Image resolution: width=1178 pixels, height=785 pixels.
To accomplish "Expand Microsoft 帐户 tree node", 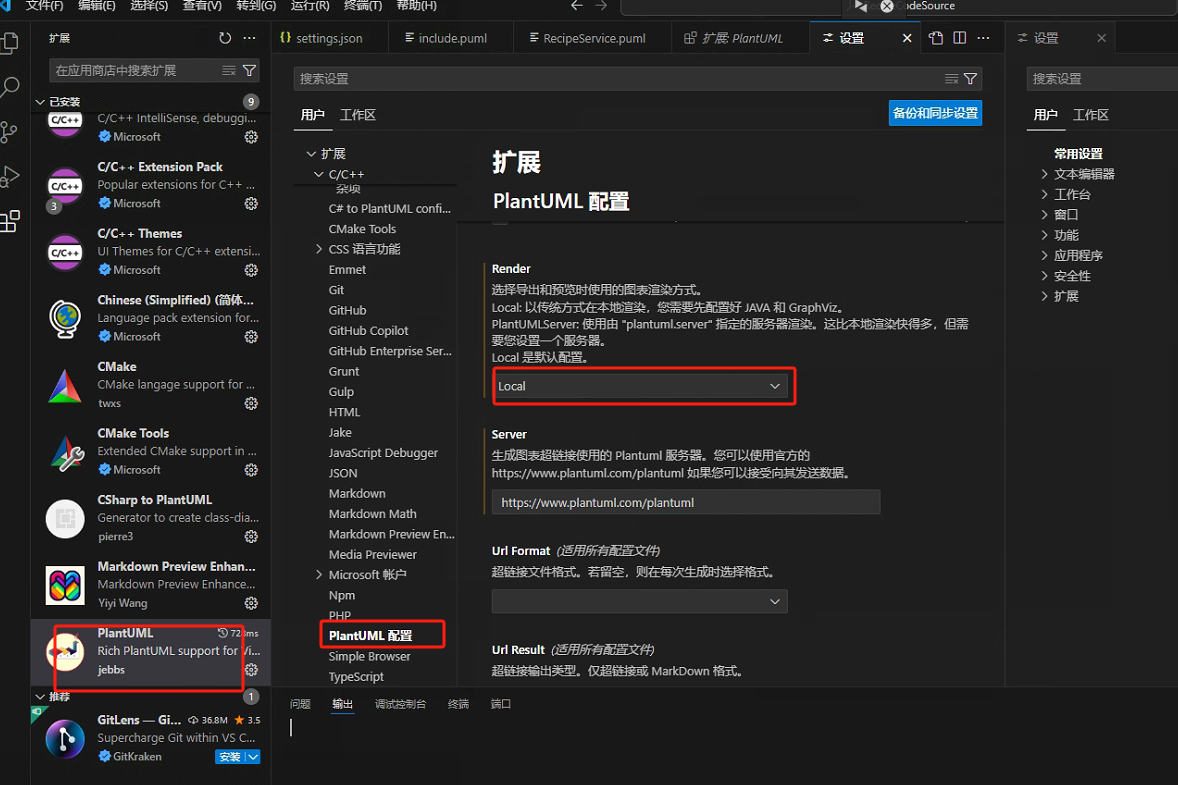I will pyautogui.click(x=319, y=575).
